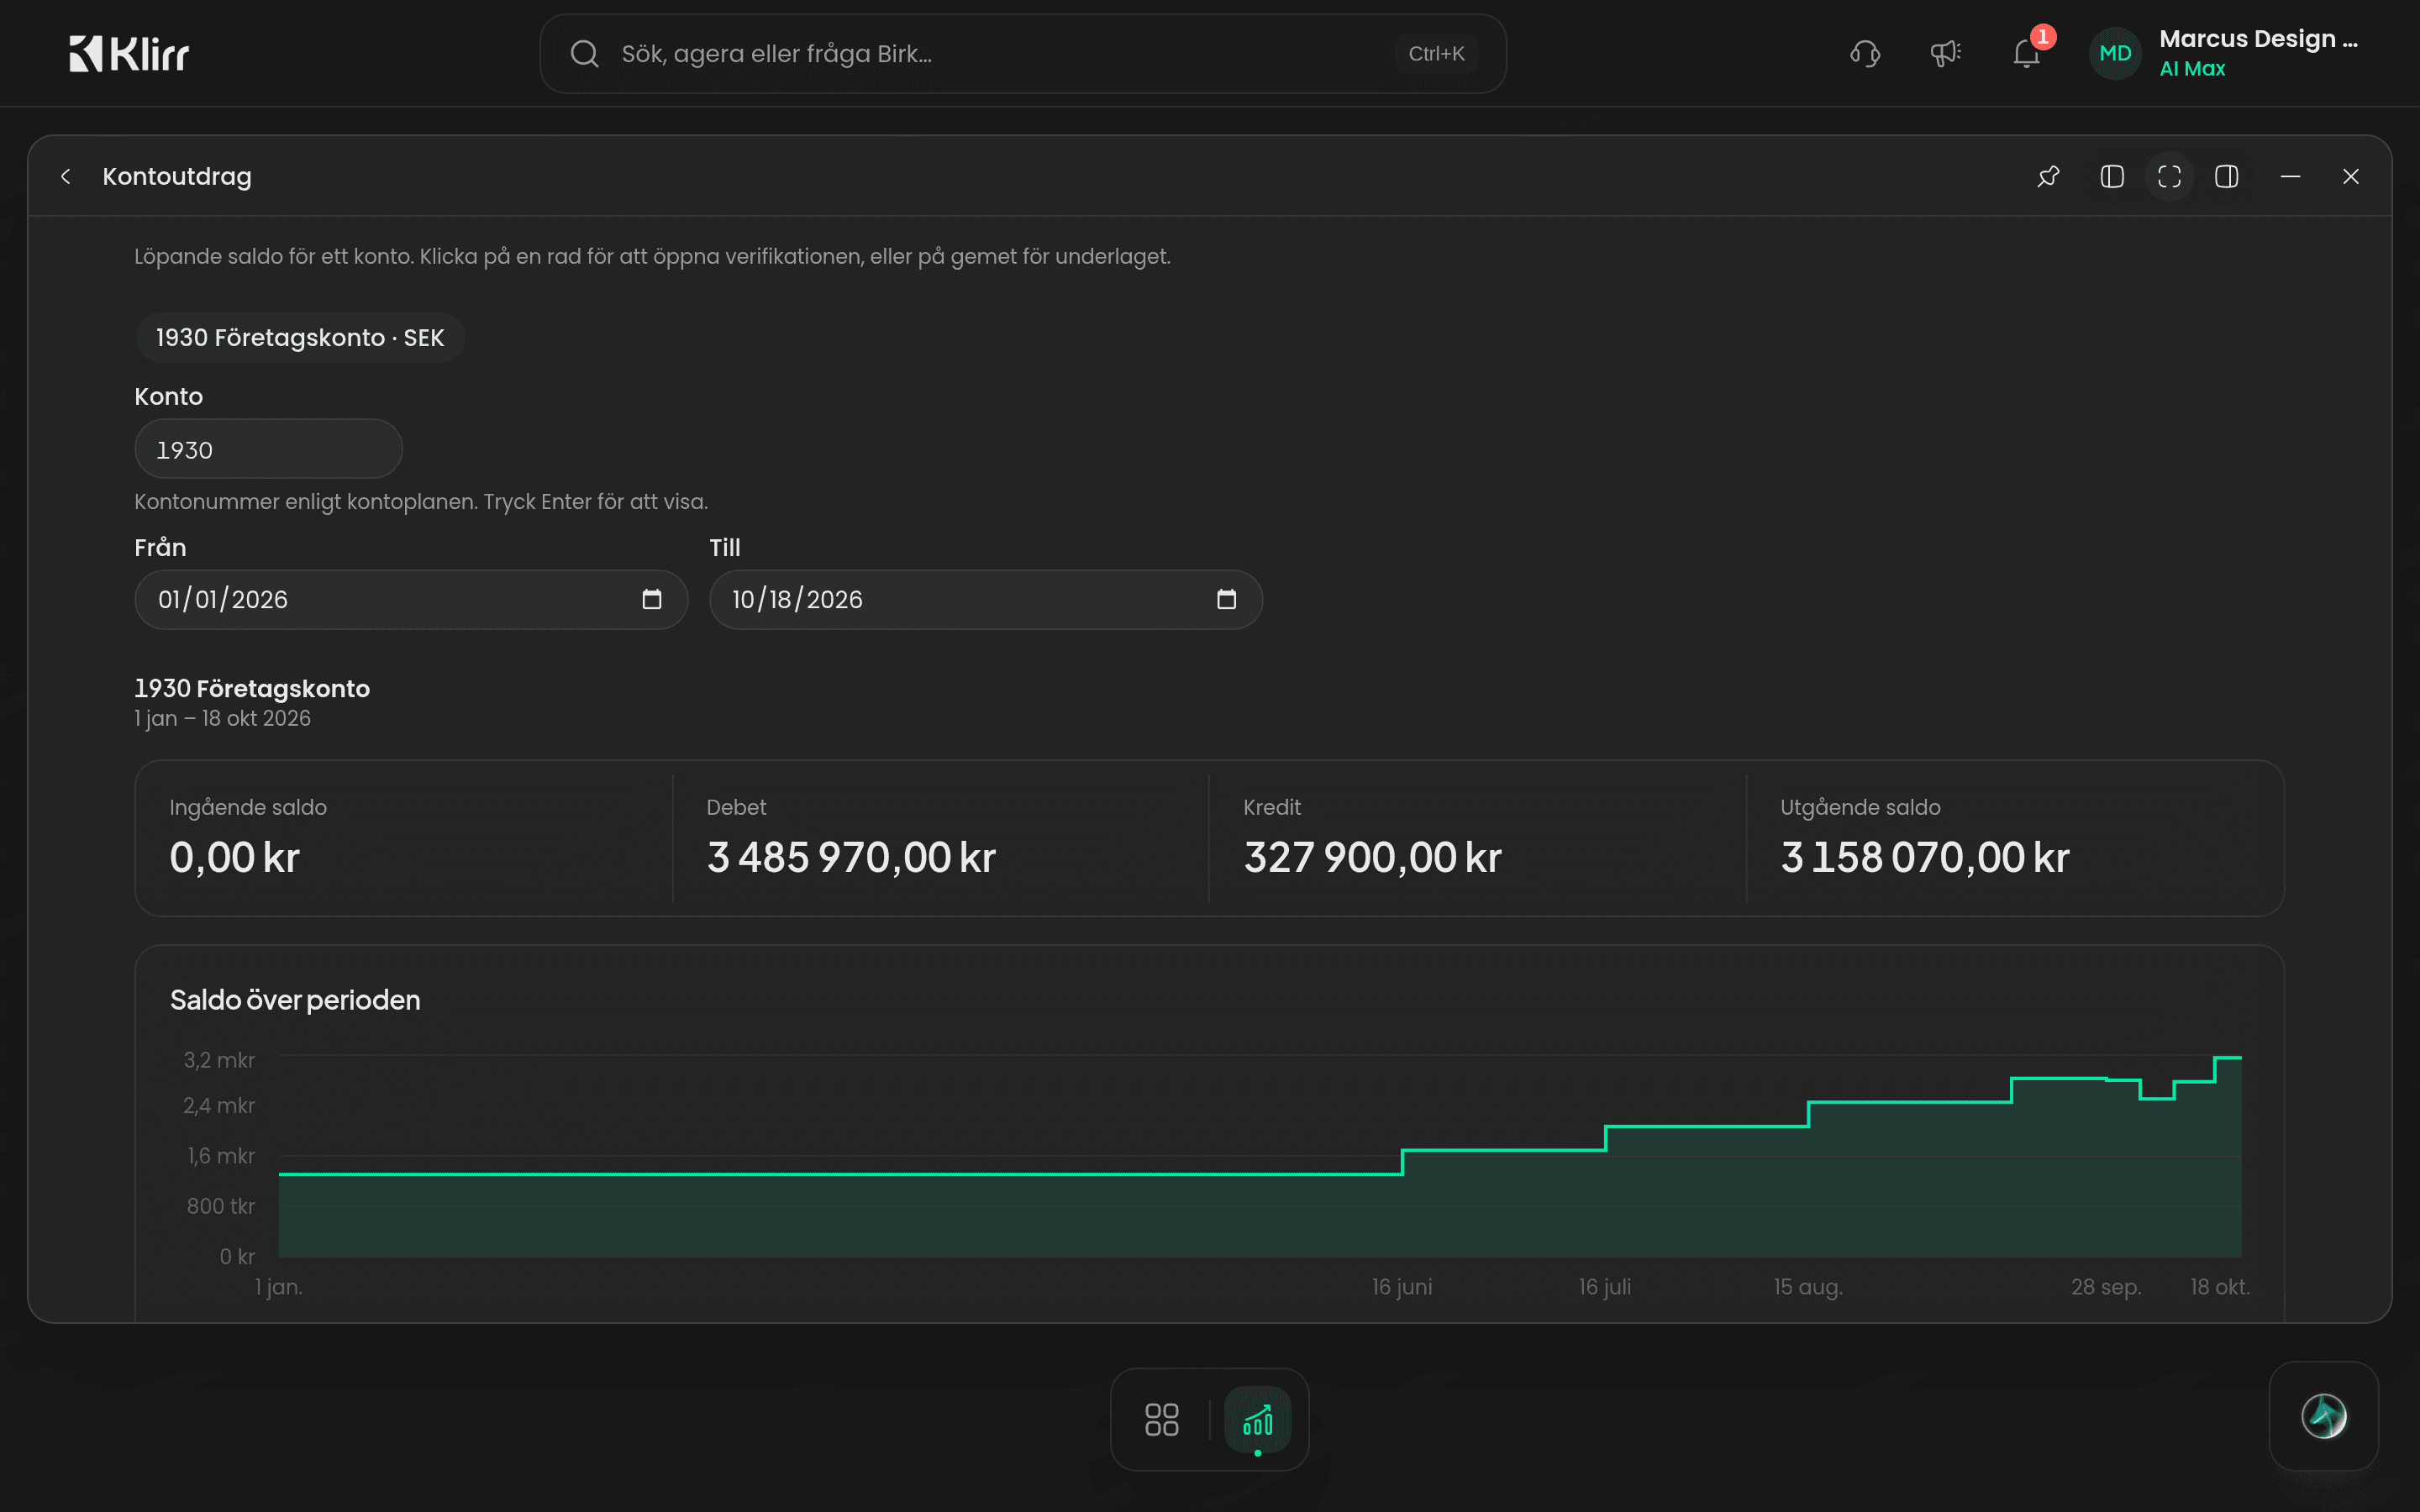Click the Klirr logo

click(129, 54)
